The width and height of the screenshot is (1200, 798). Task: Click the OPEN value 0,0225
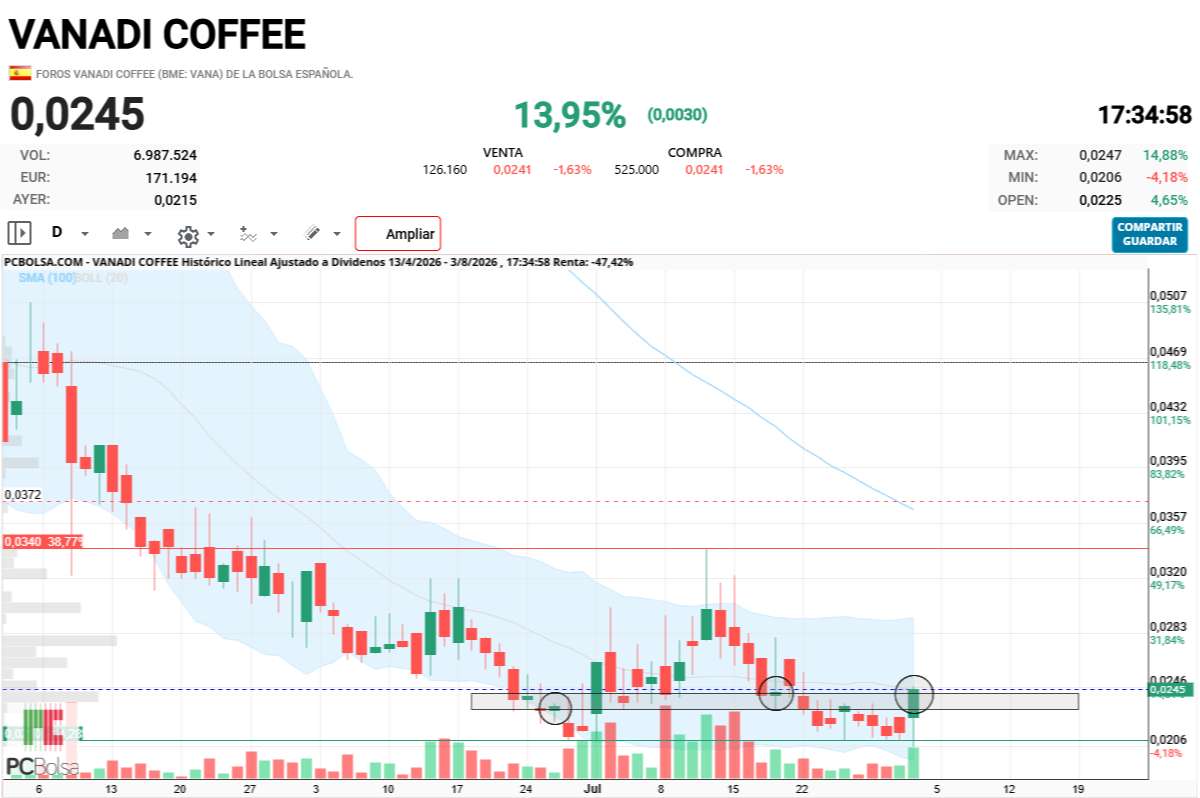tap(1100, 199)
